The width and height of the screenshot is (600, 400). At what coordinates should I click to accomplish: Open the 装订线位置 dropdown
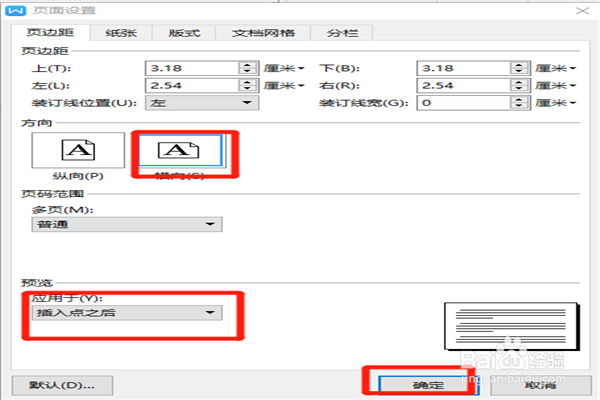[202, 103]
